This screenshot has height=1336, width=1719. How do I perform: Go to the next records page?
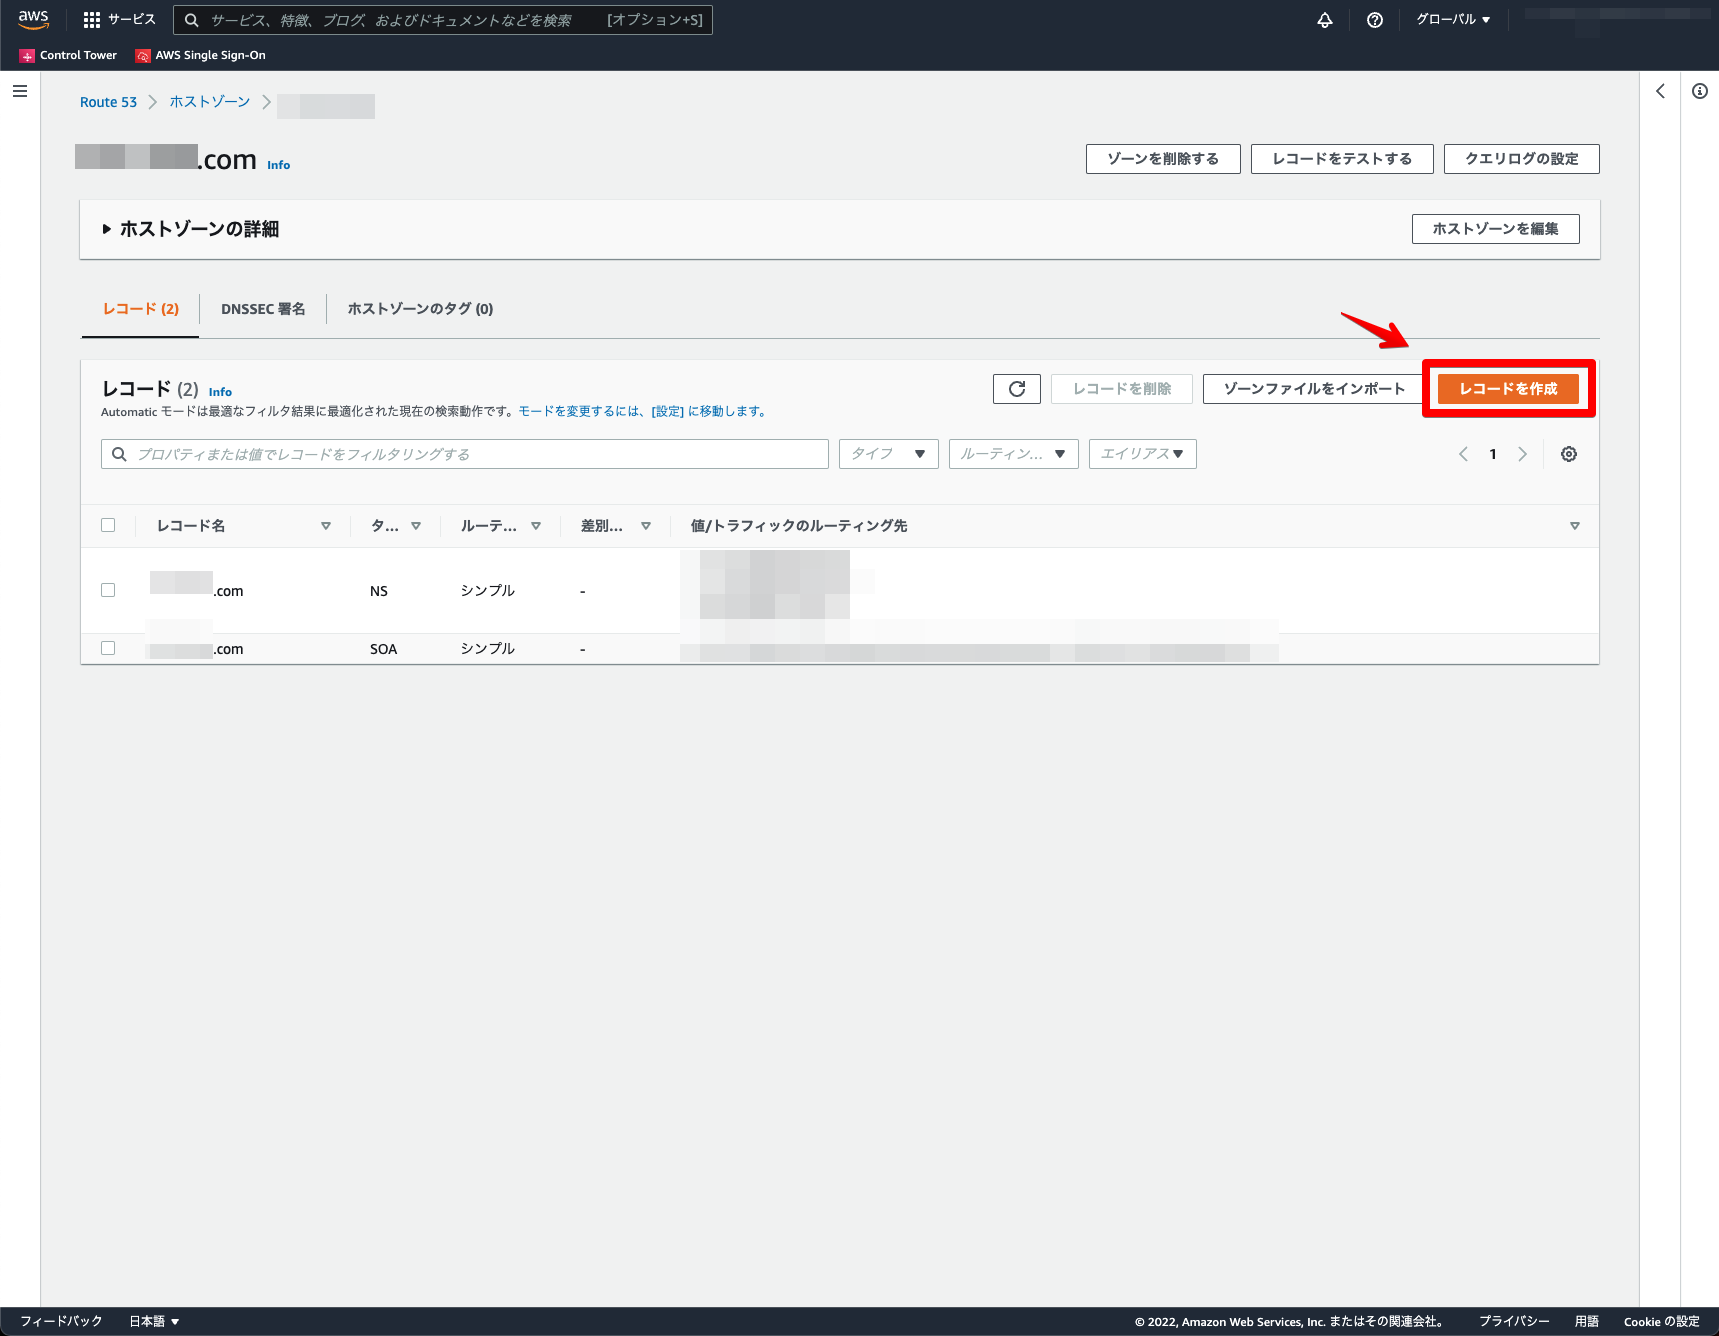(x=1522, y=454)
